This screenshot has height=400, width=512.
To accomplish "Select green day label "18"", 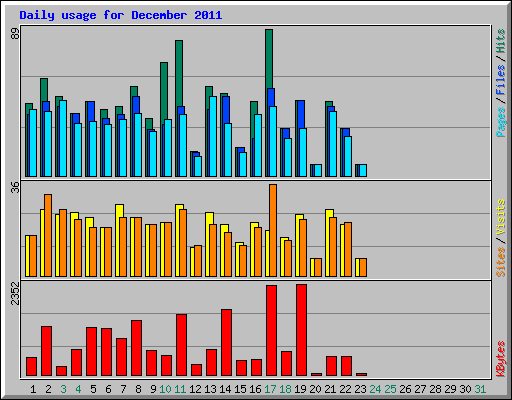I will click(x=285, y=389).
